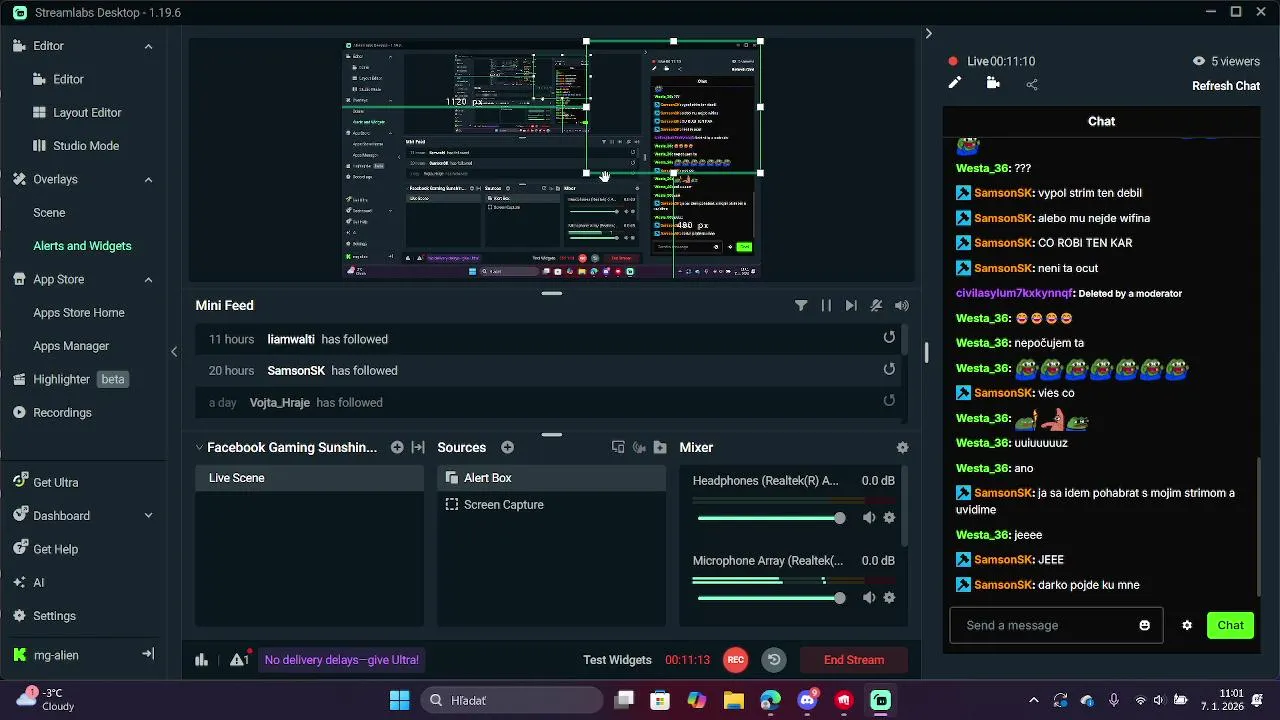
Task: Add a source folder
Action: pos(660,448)
